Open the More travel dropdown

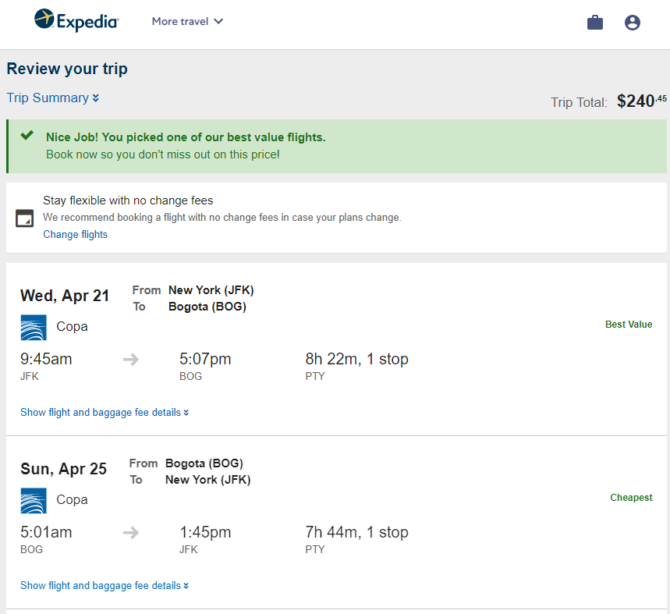tap(187, 21)
